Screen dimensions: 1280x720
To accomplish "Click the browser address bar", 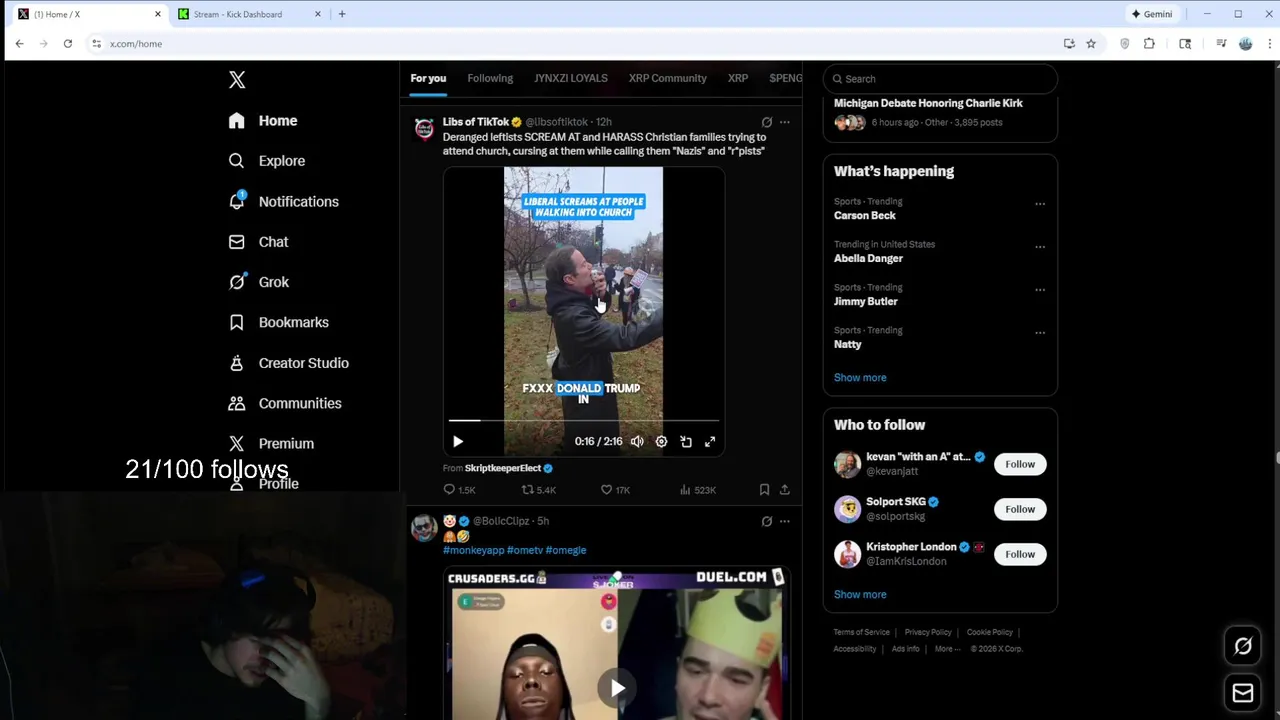I will (570, 44).
